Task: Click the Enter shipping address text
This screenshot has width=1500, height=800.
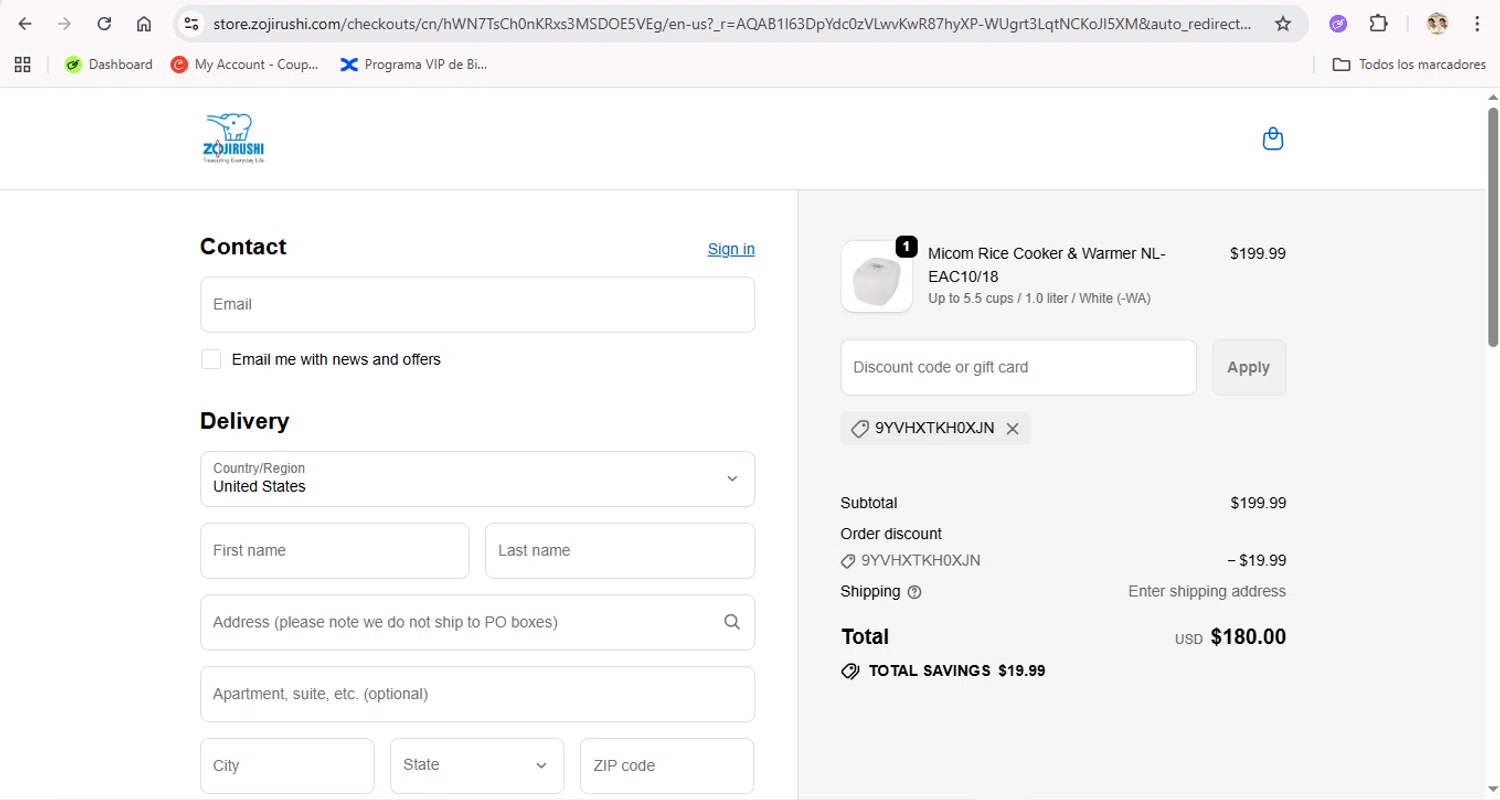Action: [1207, 591]
